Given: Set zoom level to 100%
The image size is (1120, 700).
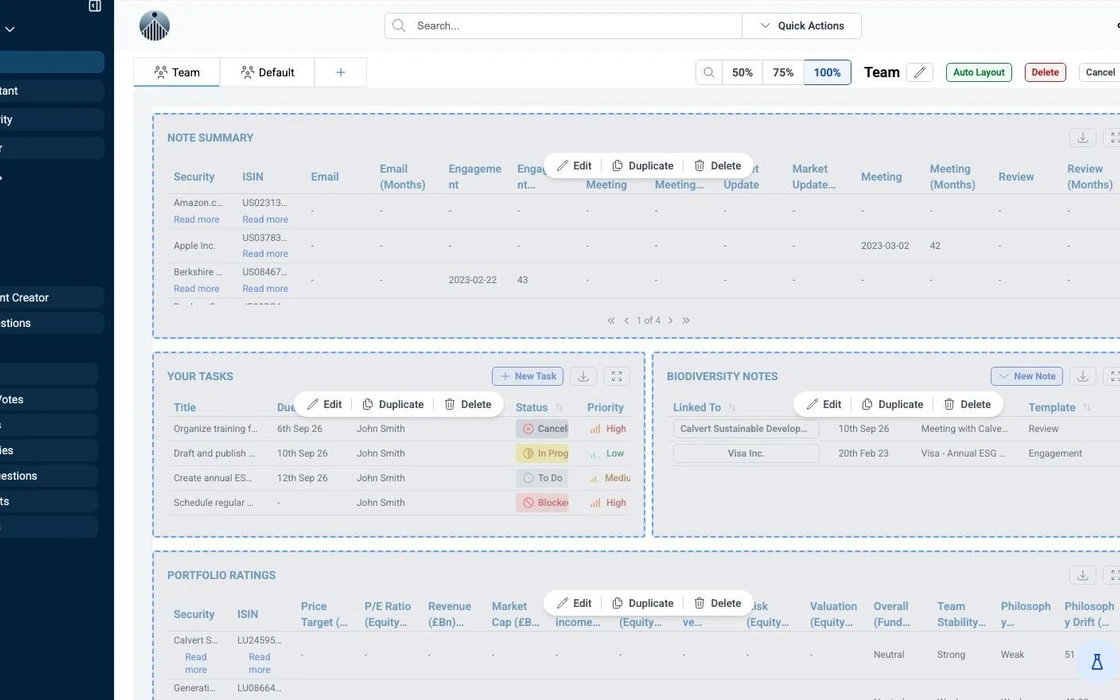Looking at the screenshot, I should point(827,72).
